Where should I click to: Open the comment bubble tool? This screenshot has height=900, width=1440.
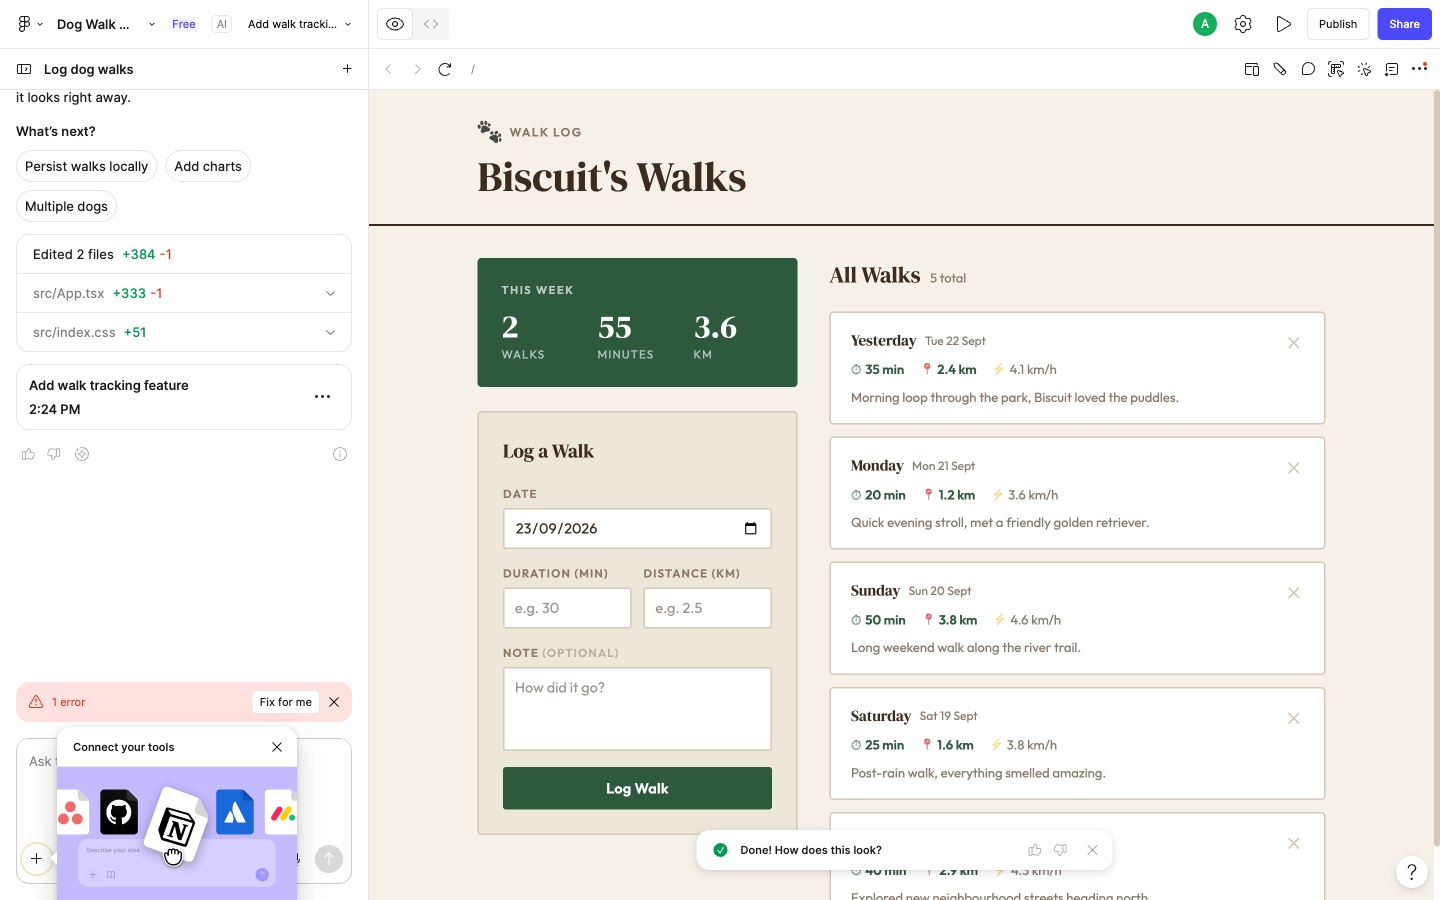[1307, 69]
